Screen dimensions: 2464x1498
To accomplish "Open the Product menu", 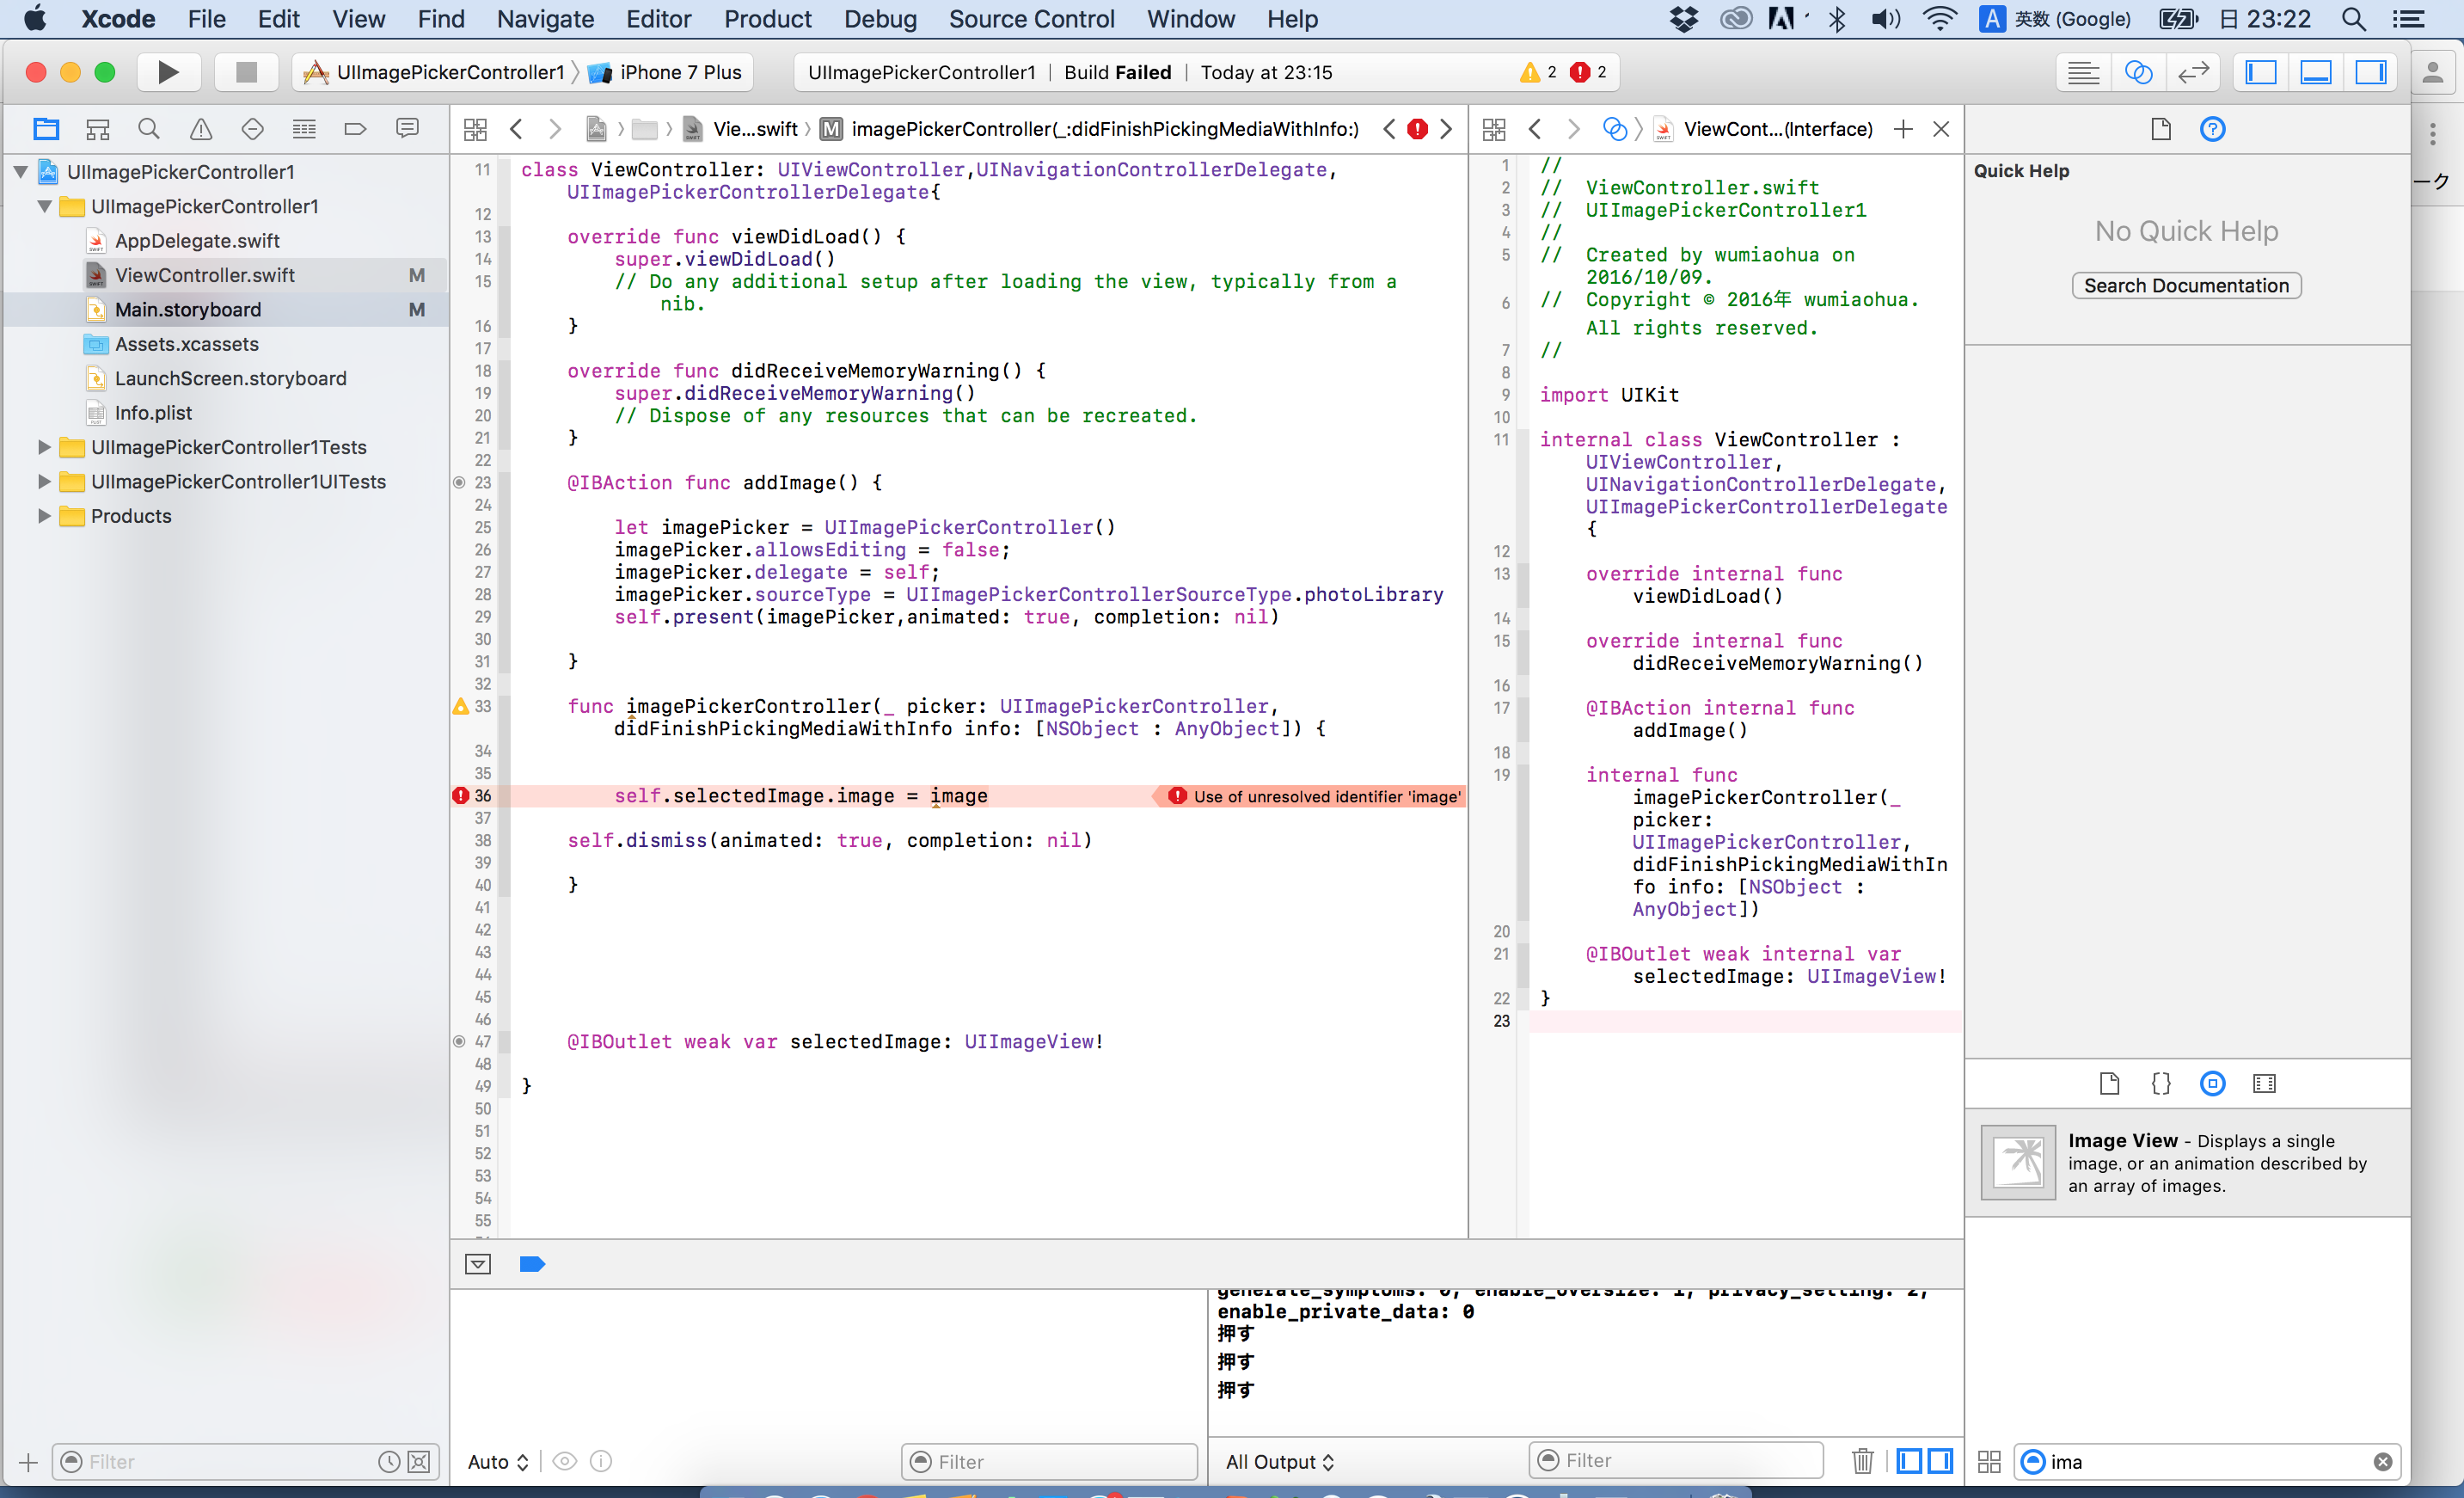I will pos(767,19).
